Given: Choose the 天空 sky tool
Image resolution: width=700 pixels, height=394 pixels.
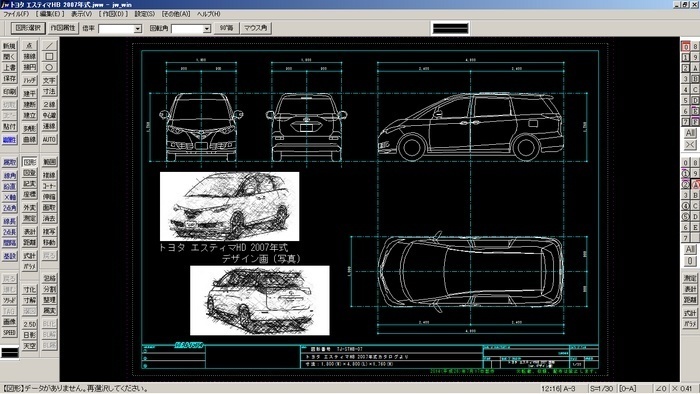Looking at the screenshot, I should (29, 346).
